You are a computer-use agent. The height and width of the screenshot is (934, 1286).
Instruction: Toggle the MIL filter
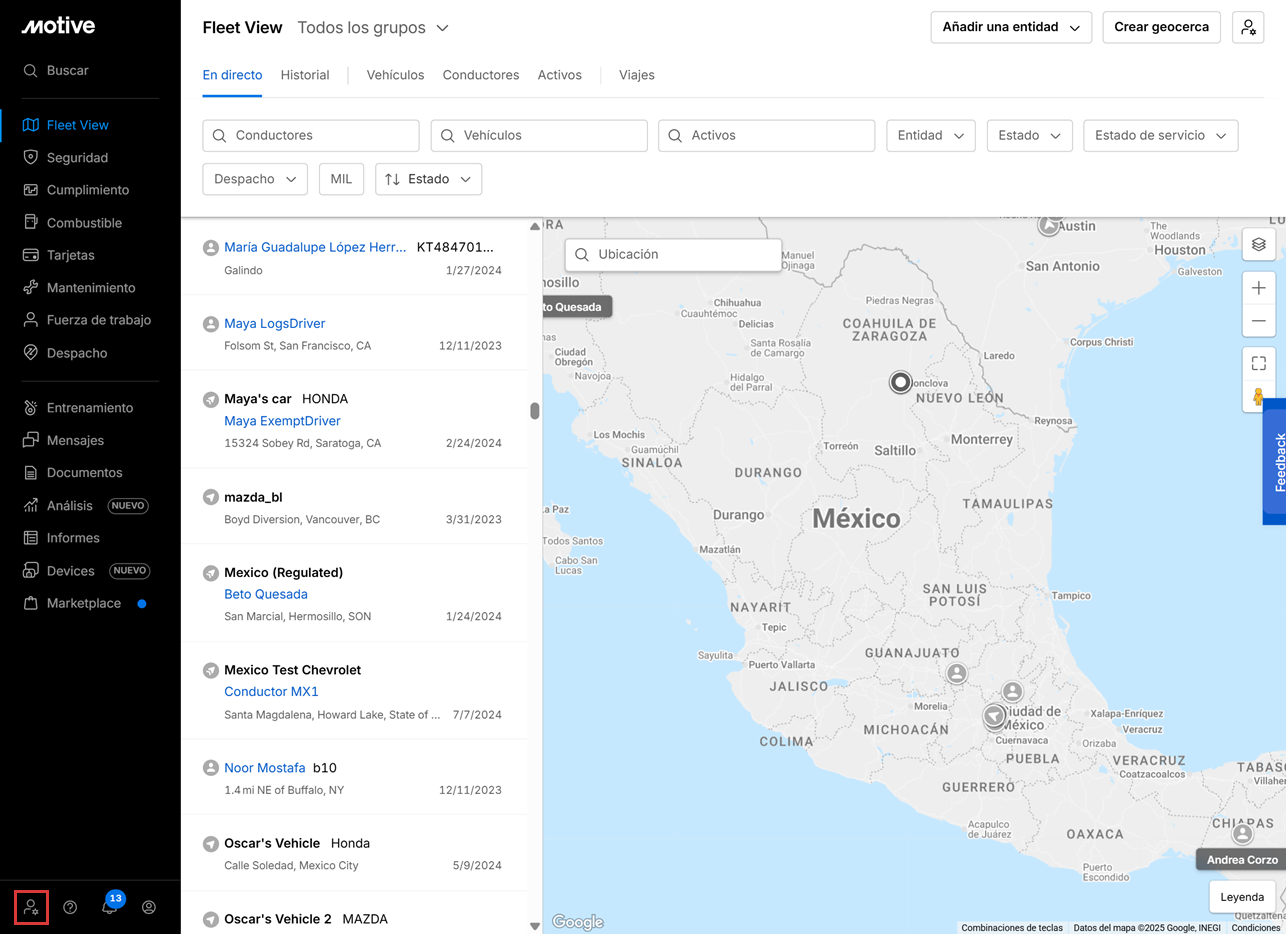[341, 179]
